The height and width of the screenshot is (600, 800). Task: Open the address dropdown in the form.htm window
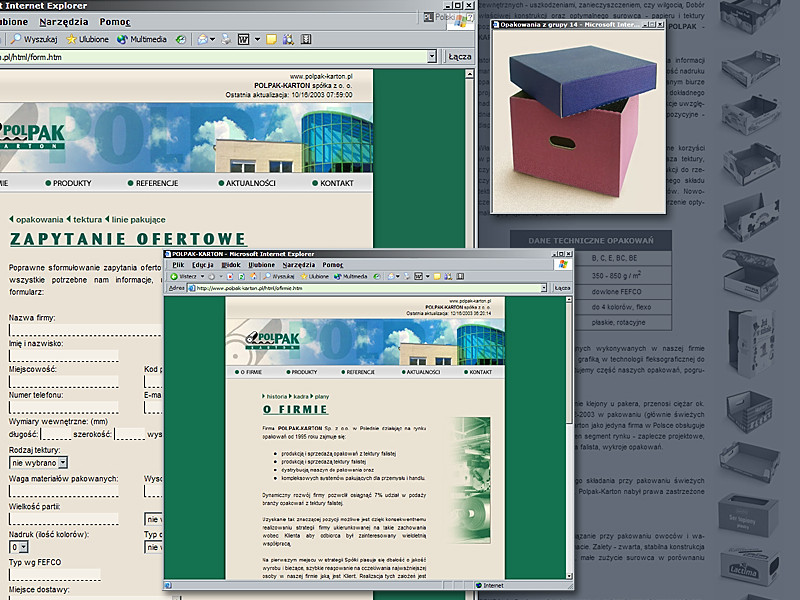432,57
